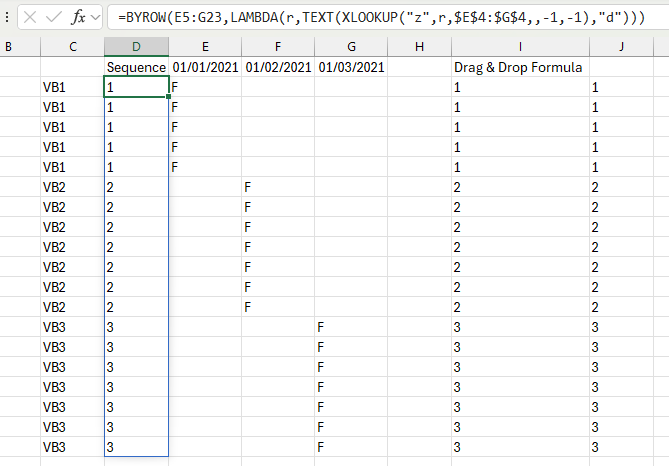Click column J value 2 in last VB2 row
The height and width of the screenshot is (466, 669).
[x=621, y=307]
